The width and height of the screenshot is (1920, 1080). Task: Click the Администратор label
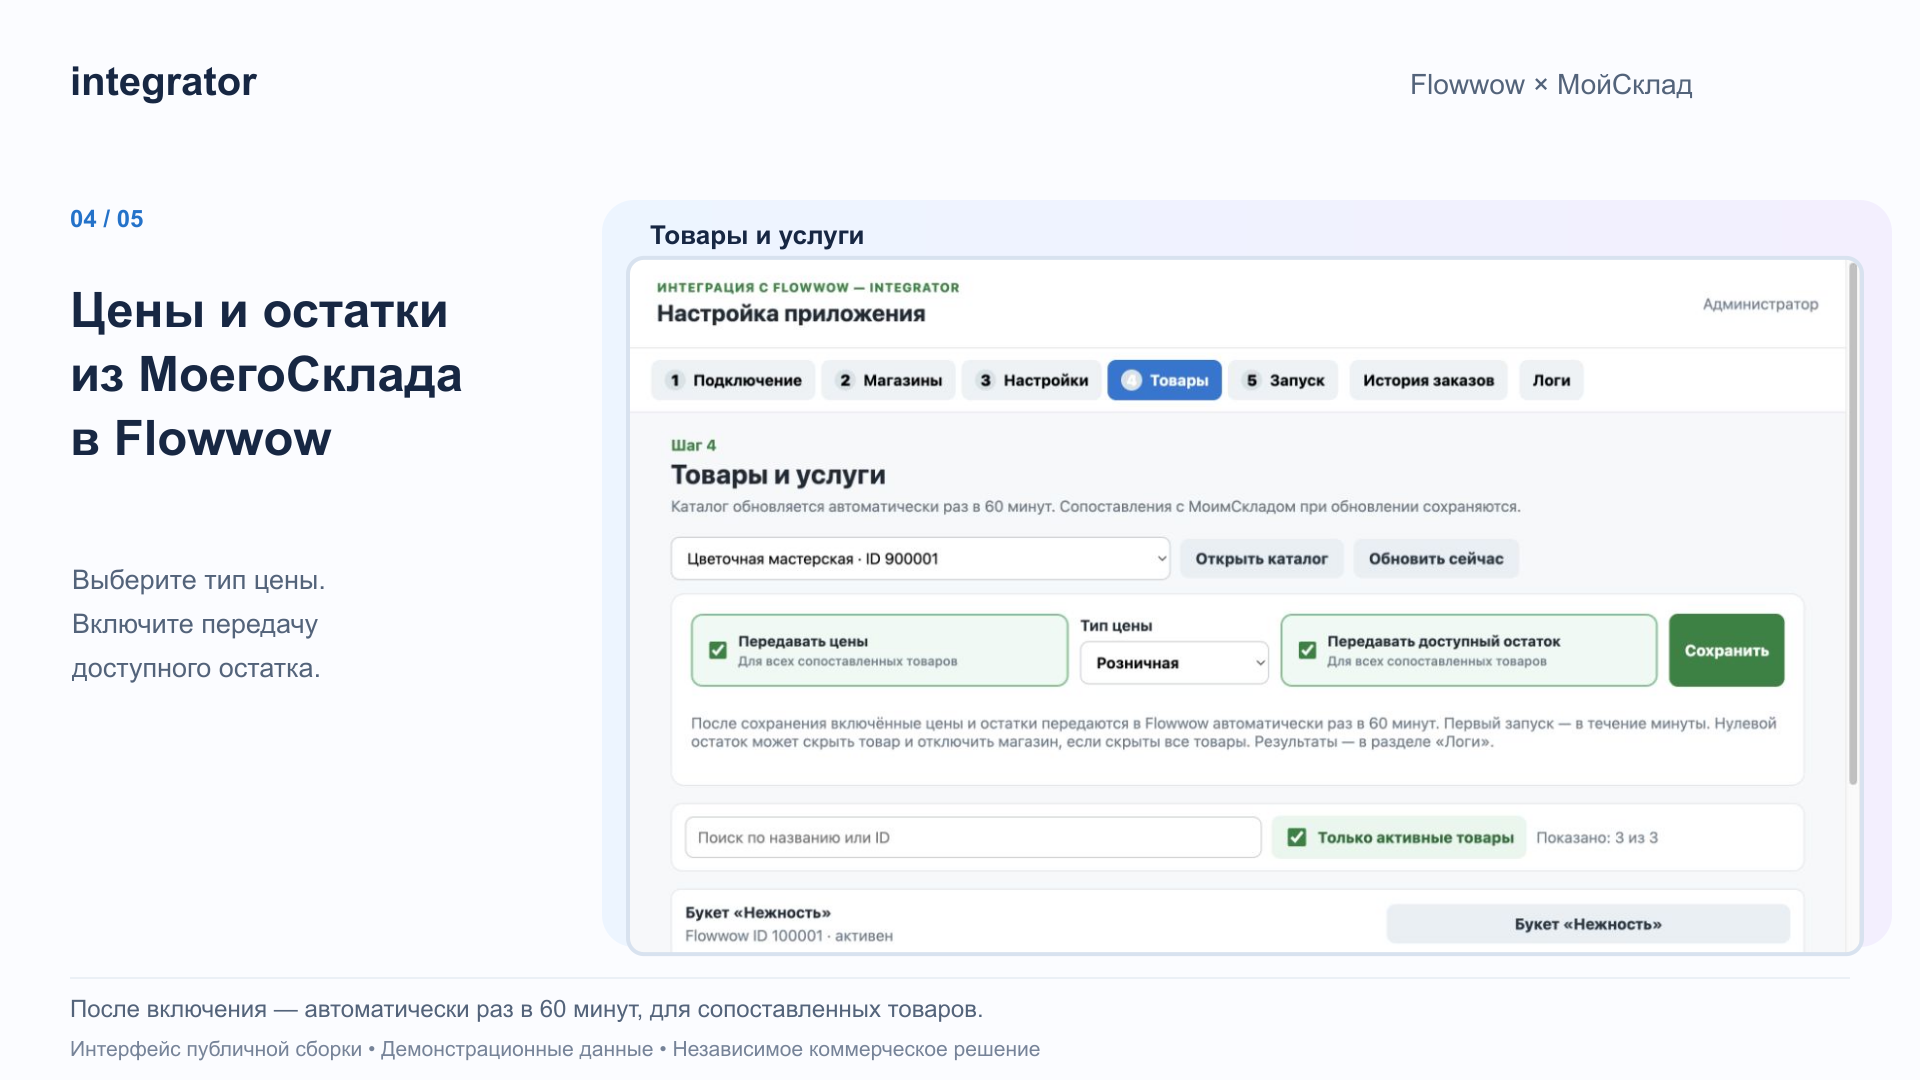pyautogui.click(x=1760, y=304)
